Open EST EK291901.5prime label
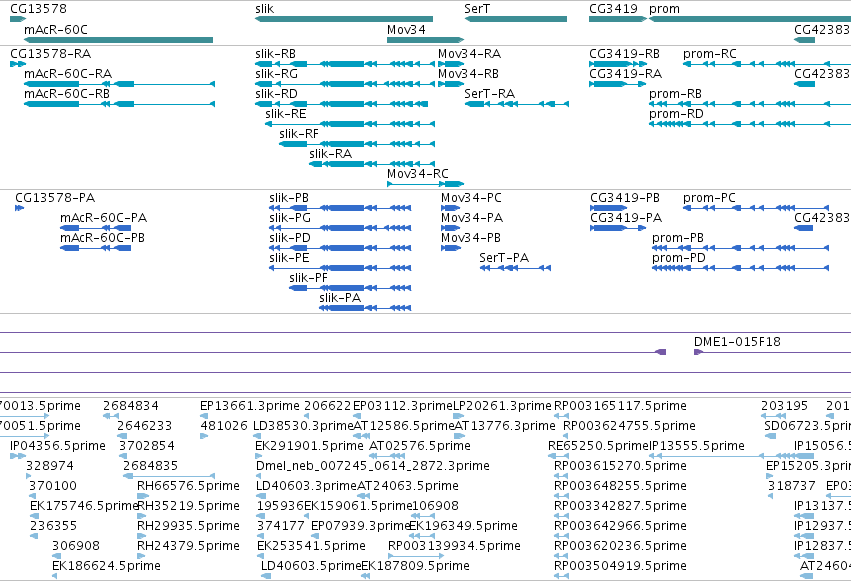Image resolution: width=851 pixels, height=581 pixels. pyautogui.click(x=309, y=446)
